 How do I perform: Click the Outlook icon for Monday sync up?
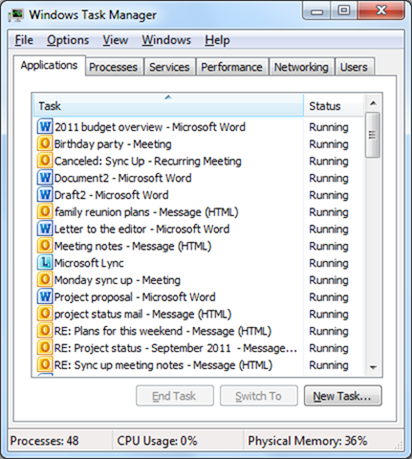tap(45, 279)
